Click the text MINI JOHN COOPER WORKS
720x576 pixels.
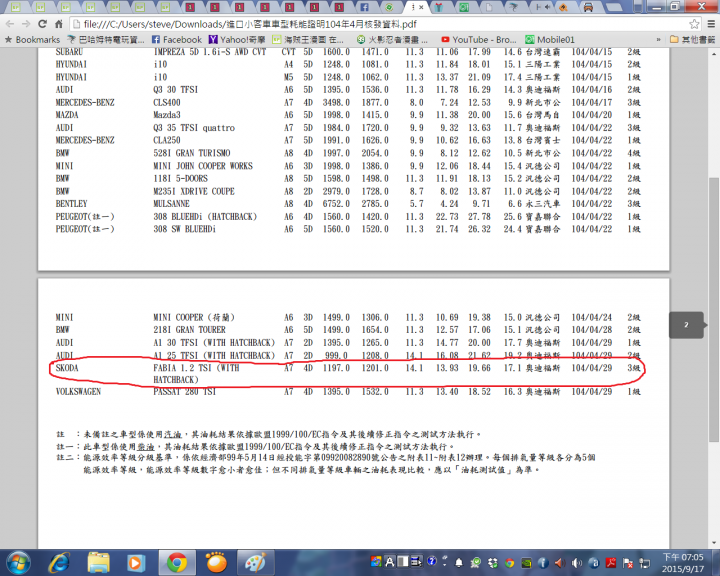point(203,166)
